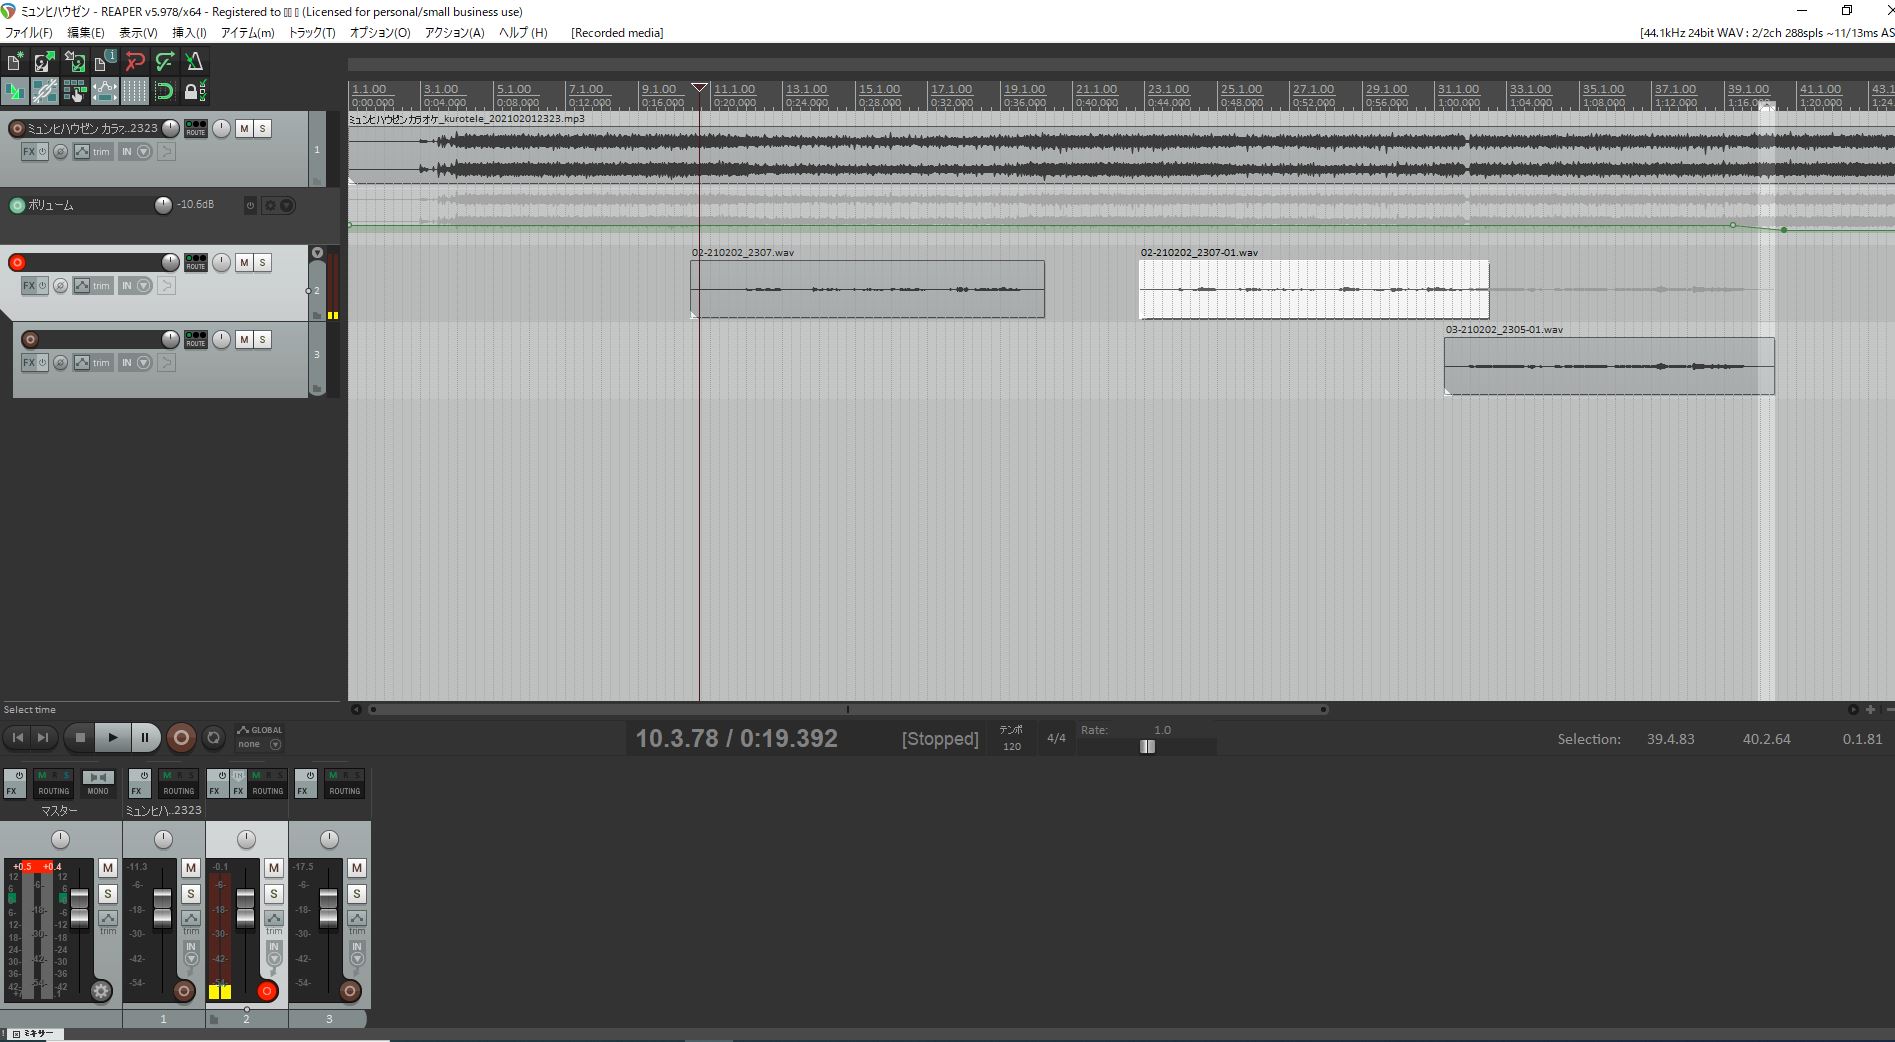This screenshot has height=1042, width=1895.
Task: Toggle envelope points move with items
Action: point(105,92)
